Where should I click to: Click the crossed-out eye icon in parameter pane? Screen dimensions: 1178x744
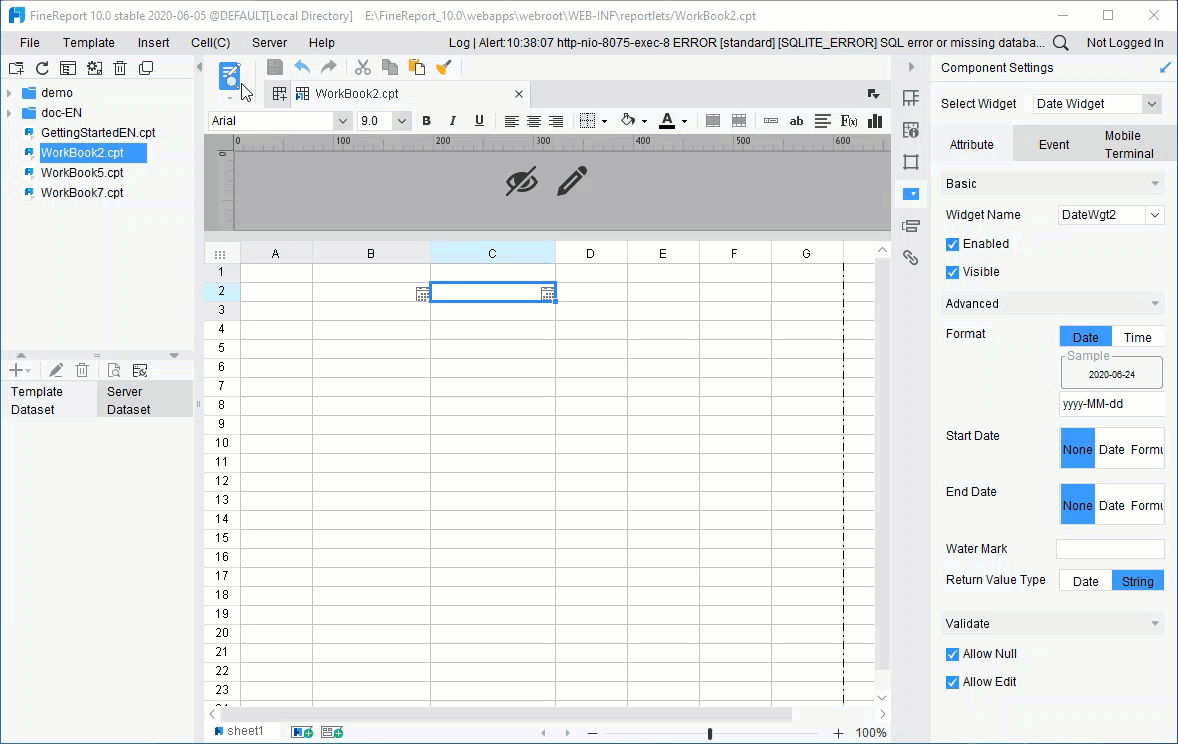coord(521,182)
